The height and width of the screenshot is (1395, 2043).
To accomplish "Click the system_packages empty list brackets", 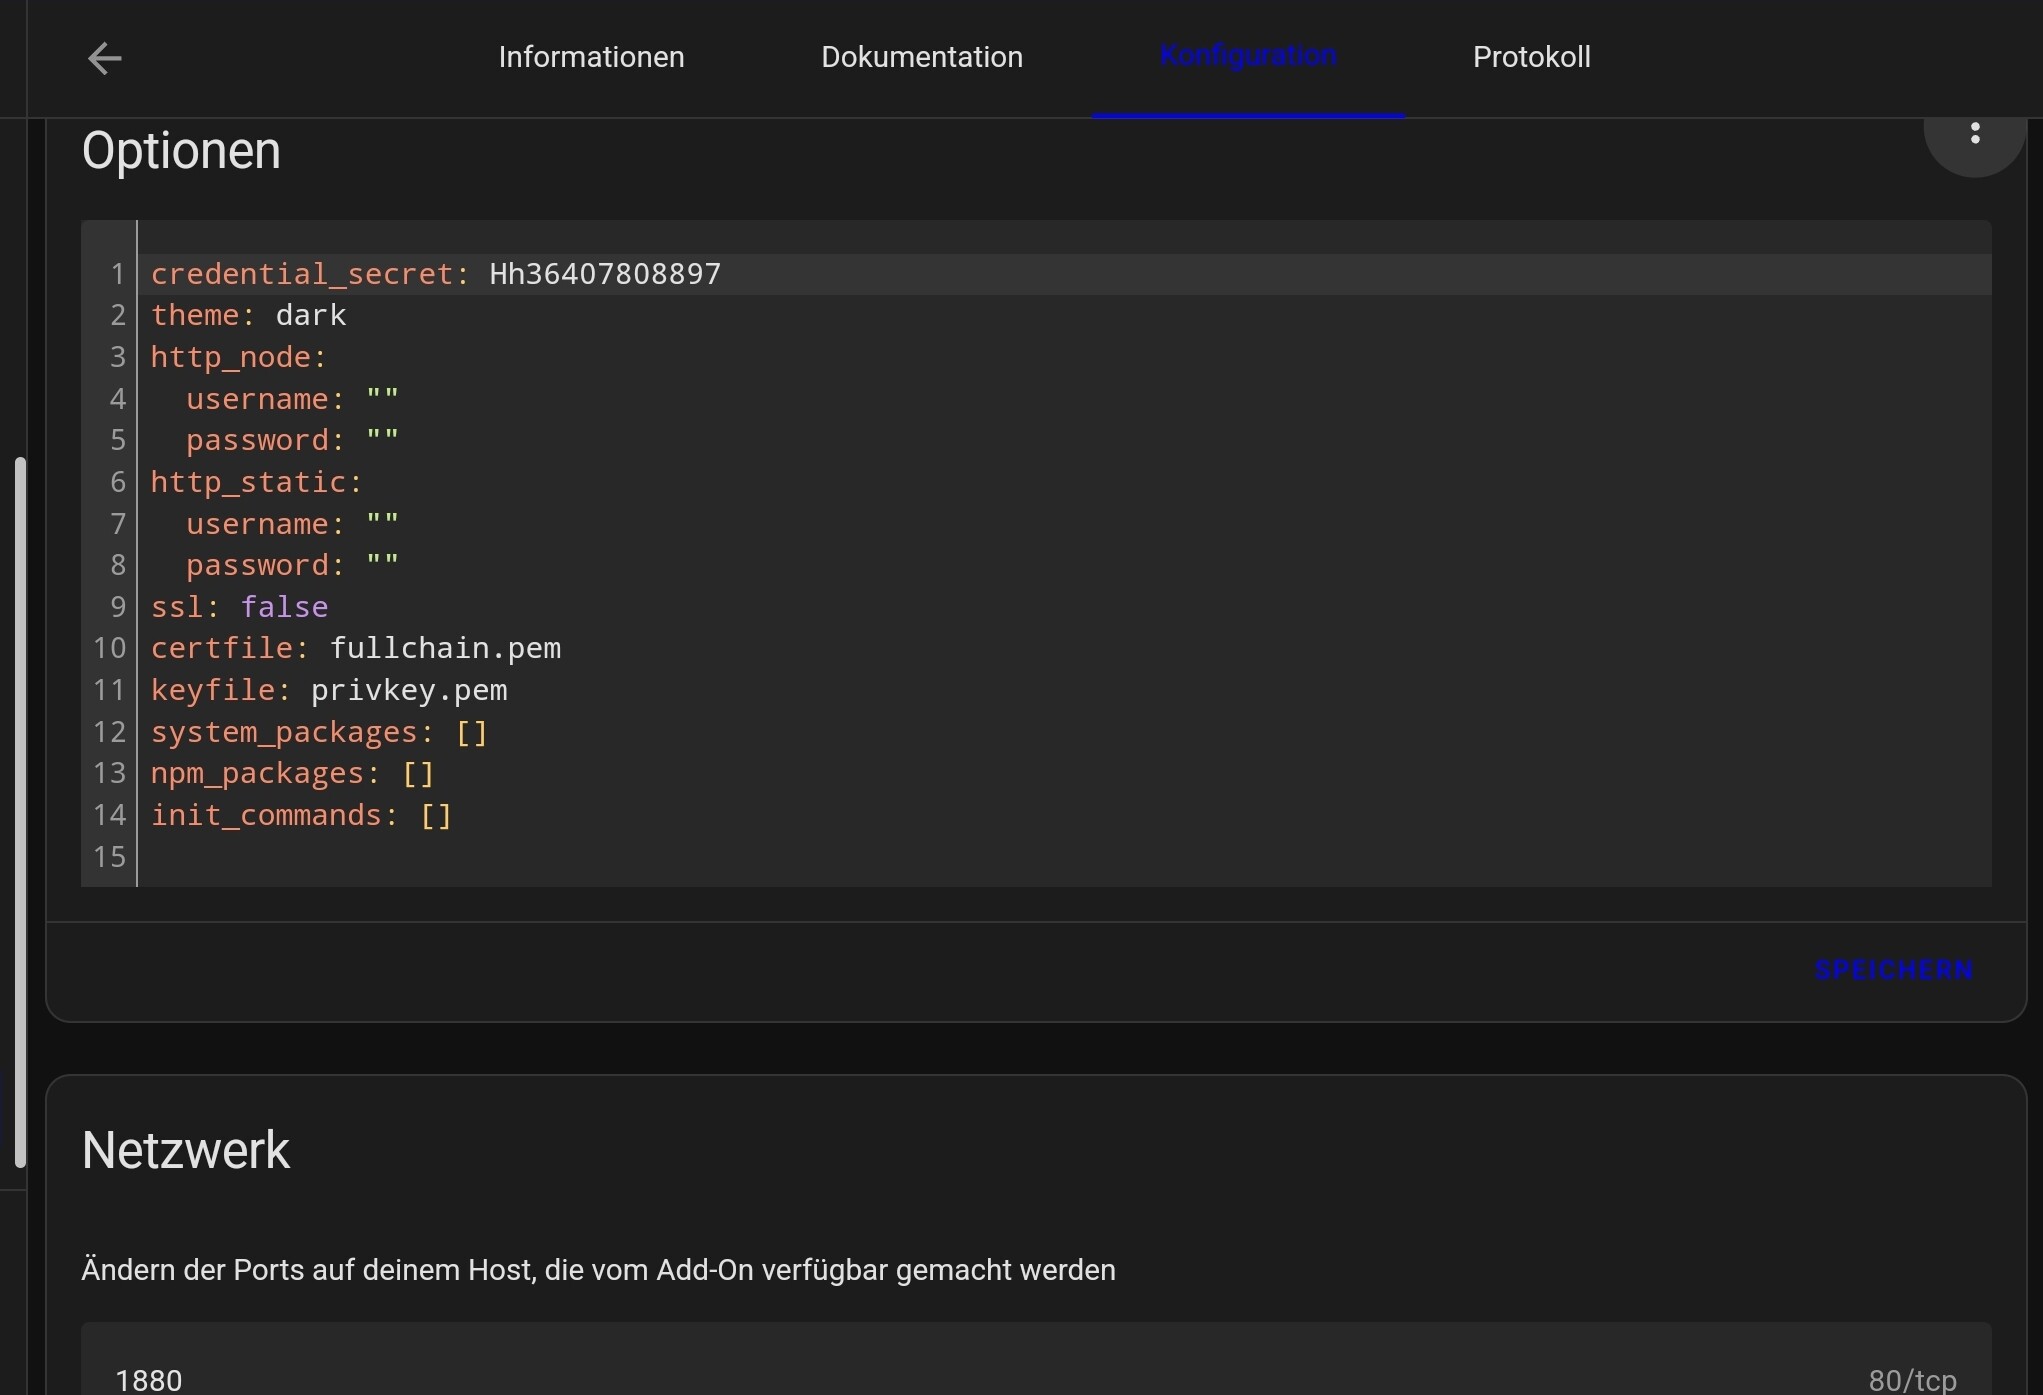I will point(471,733).
